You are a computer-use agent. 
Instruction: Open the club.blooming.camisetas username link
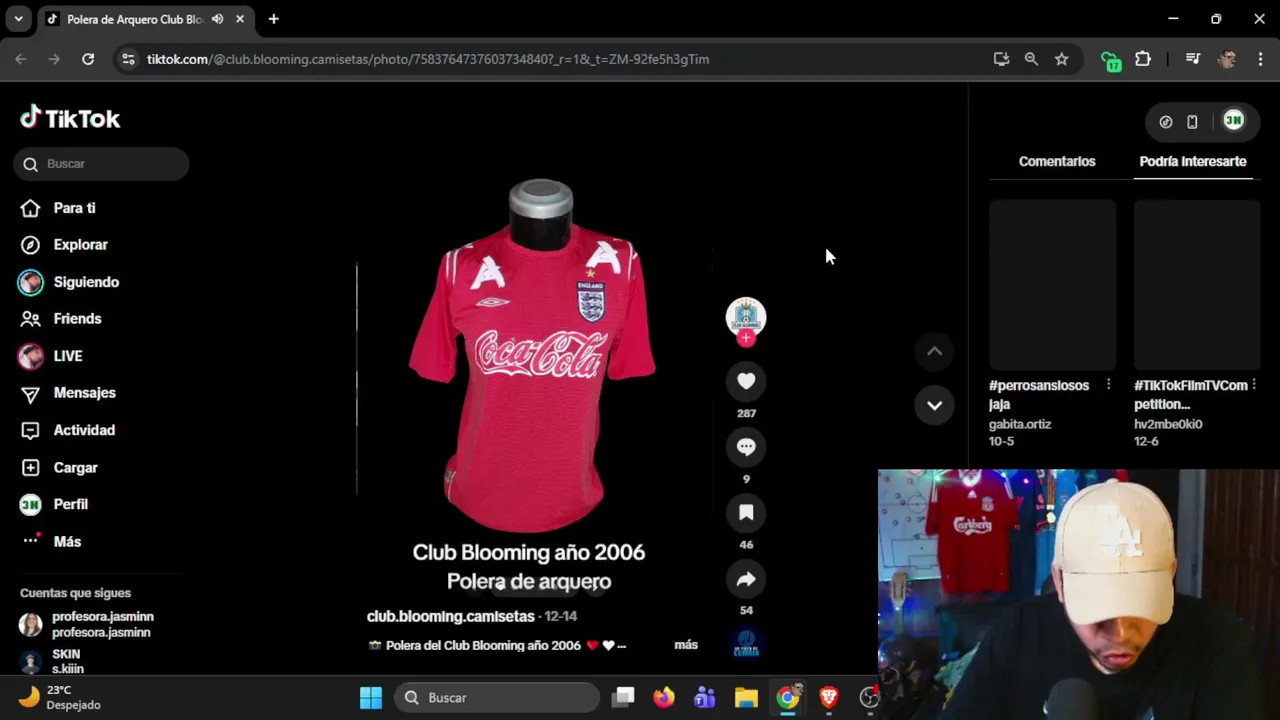450,616
